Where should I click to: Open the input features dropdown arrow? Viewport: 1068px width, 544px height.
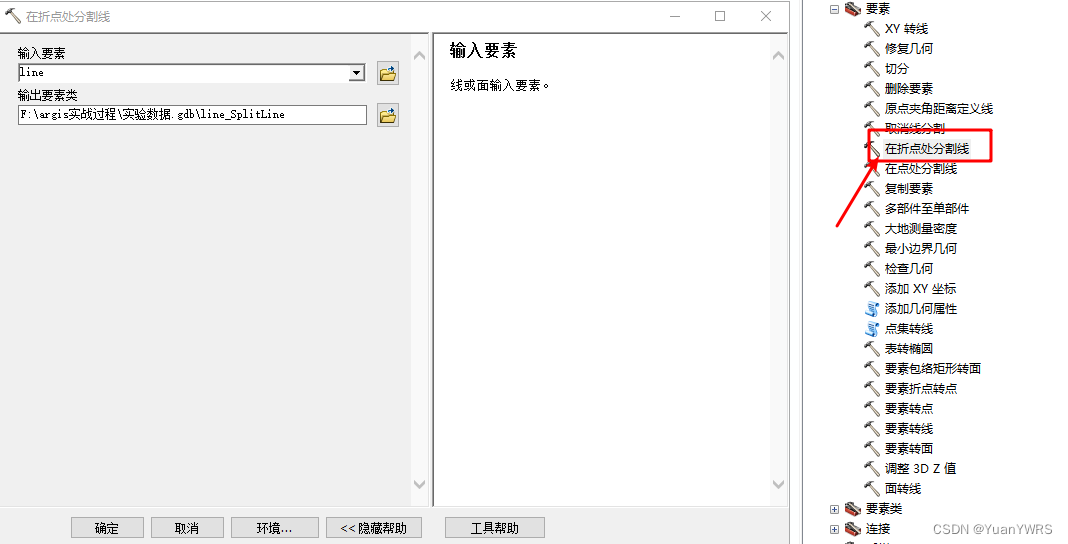(357, 73)
